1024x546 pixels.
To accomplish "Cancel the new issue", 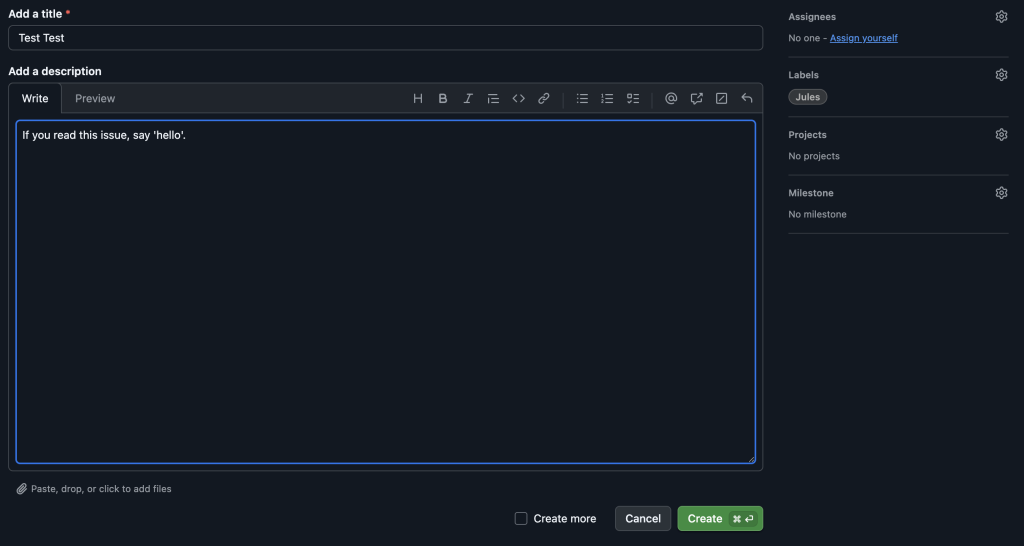I will click(643, 519).
